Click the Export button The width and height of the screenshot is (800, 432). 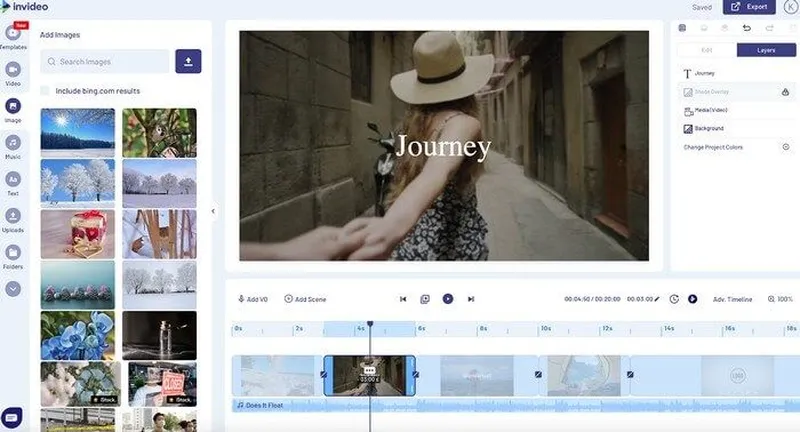(x=750, y=7)
